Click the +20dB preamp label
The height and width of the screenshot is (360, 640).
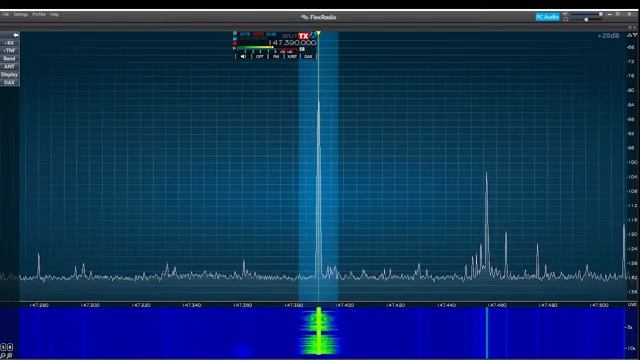[608, 36]
